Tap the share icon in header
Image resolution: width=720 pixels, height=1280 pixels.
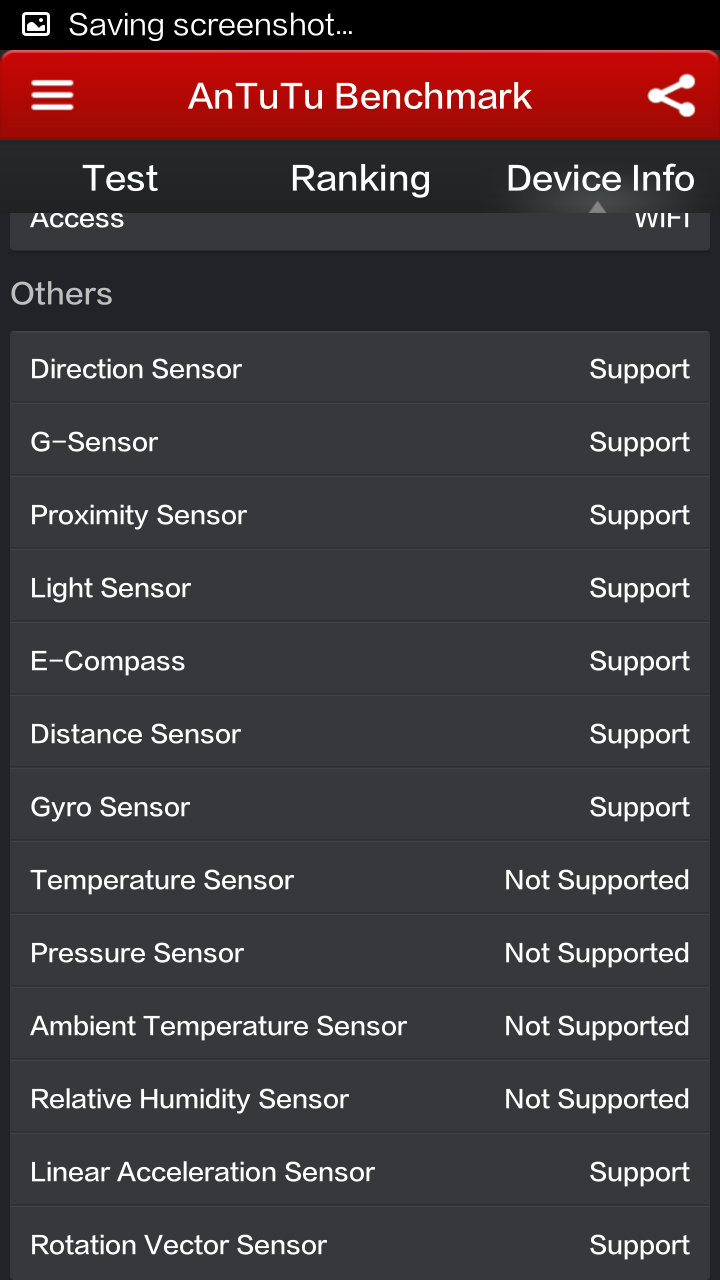click(671, 96)
